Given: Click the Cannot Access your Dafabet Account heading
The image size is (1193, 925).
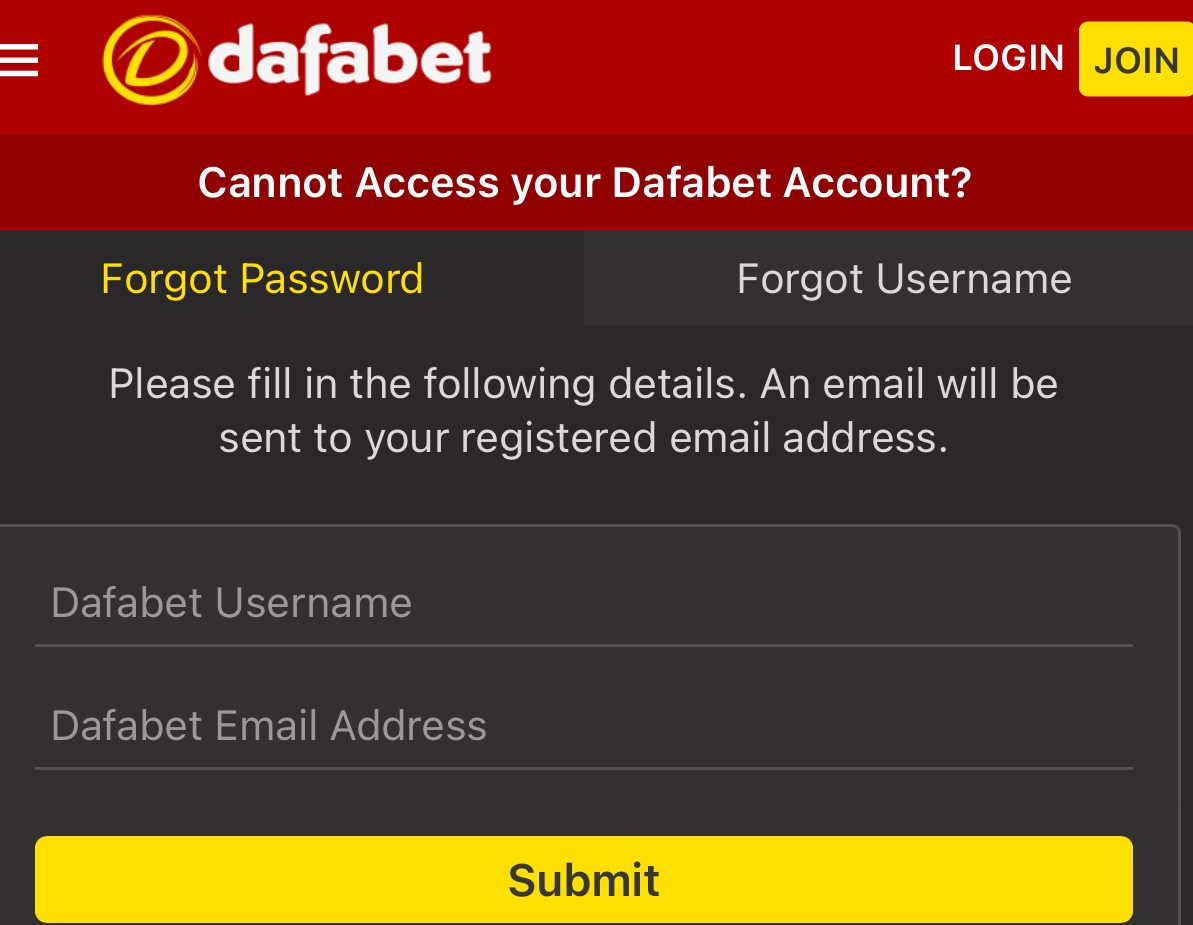Looking at the screenshot, I should [x=584, y=183].
